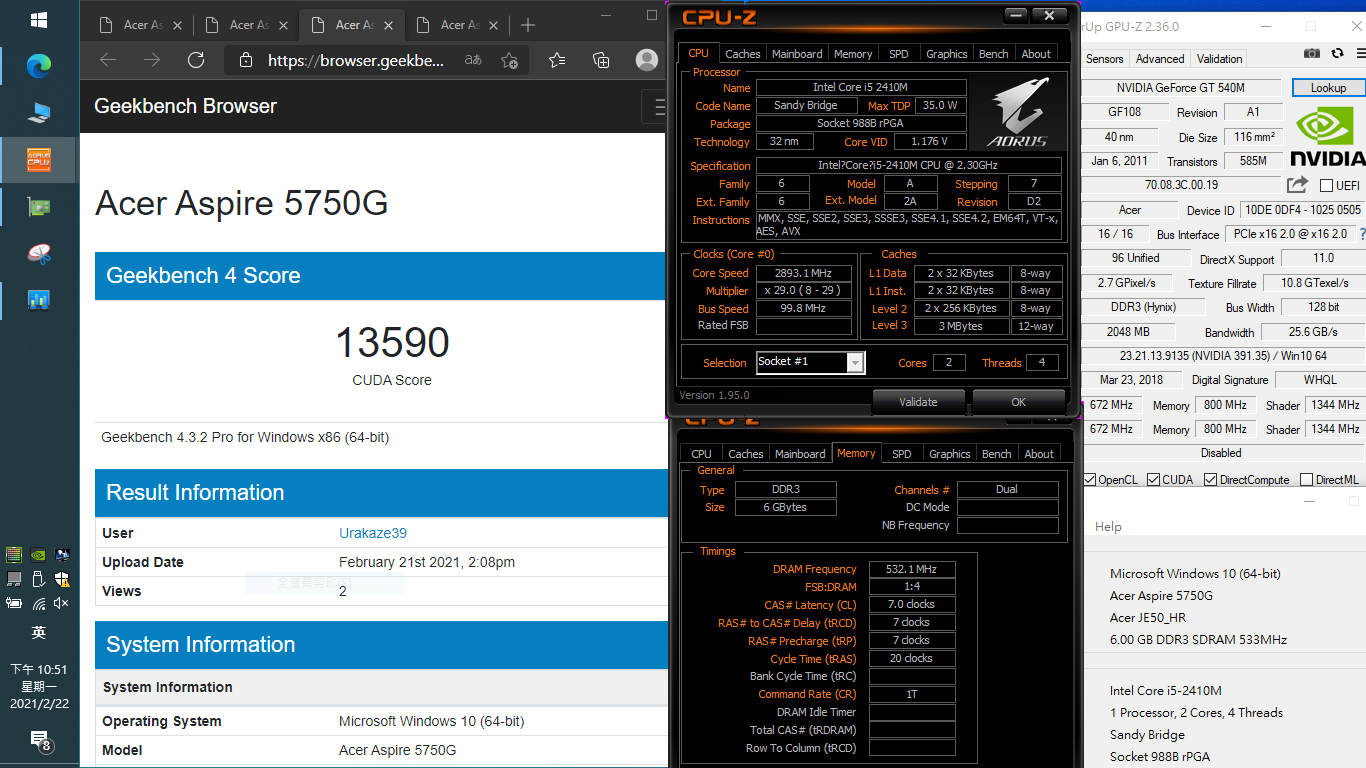Open the Snipping Tool taskbar icon
Image resolution: width=1366 pixels, height=768 pixels.
tap(39, 253)
